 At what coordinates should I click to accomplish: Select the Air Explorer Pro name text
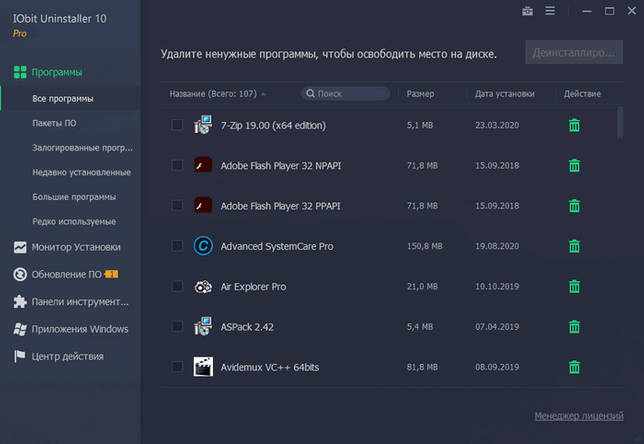253,286
